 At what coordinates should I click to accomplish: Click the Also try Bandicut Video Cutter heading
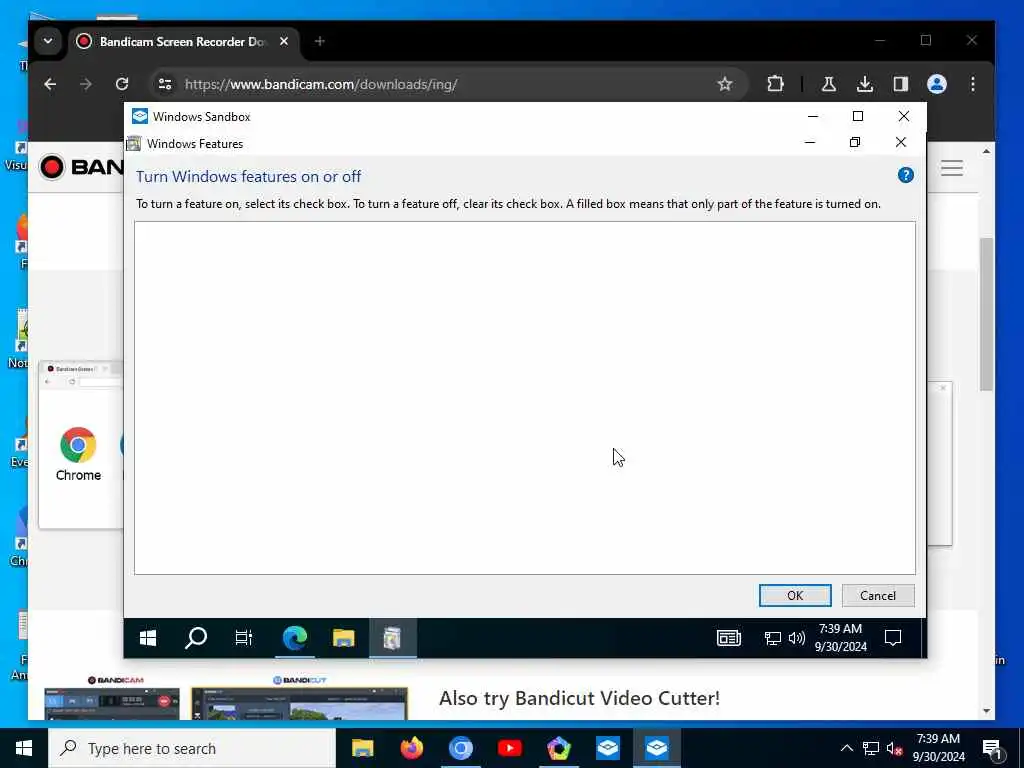click(x=579, y=698)
